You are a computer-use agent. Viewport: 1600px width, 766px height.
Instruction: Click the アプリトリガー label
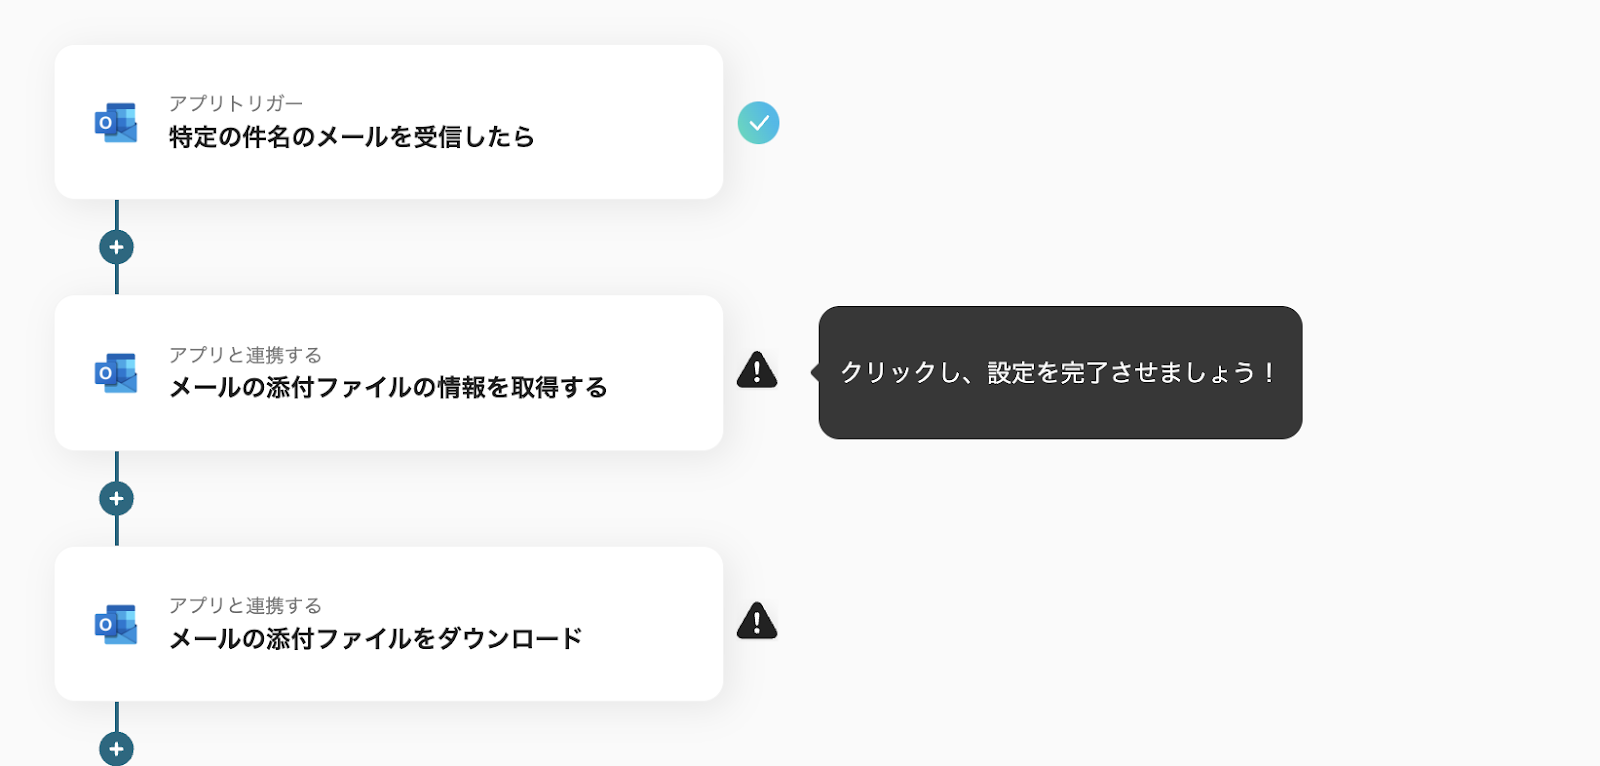[x=235, y=103]
